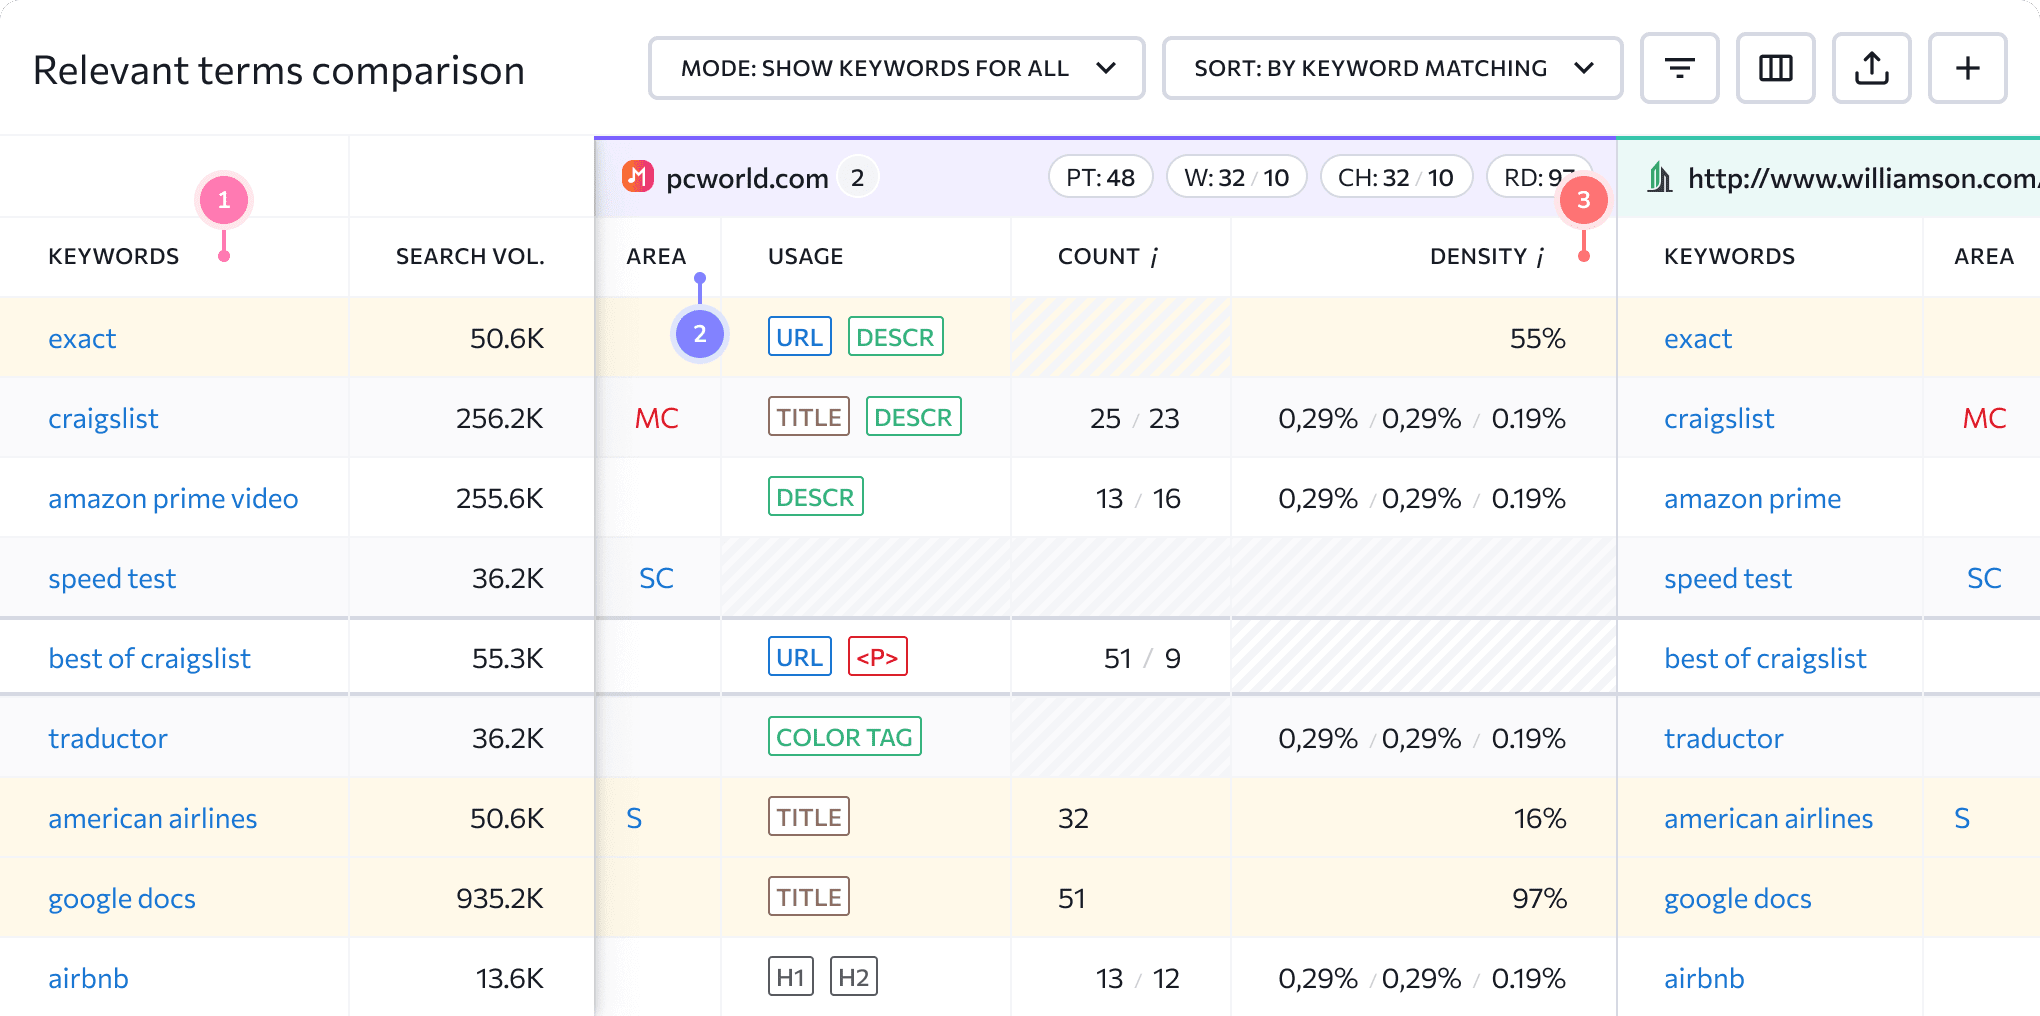Click the 55% density value for exact

1538,338
